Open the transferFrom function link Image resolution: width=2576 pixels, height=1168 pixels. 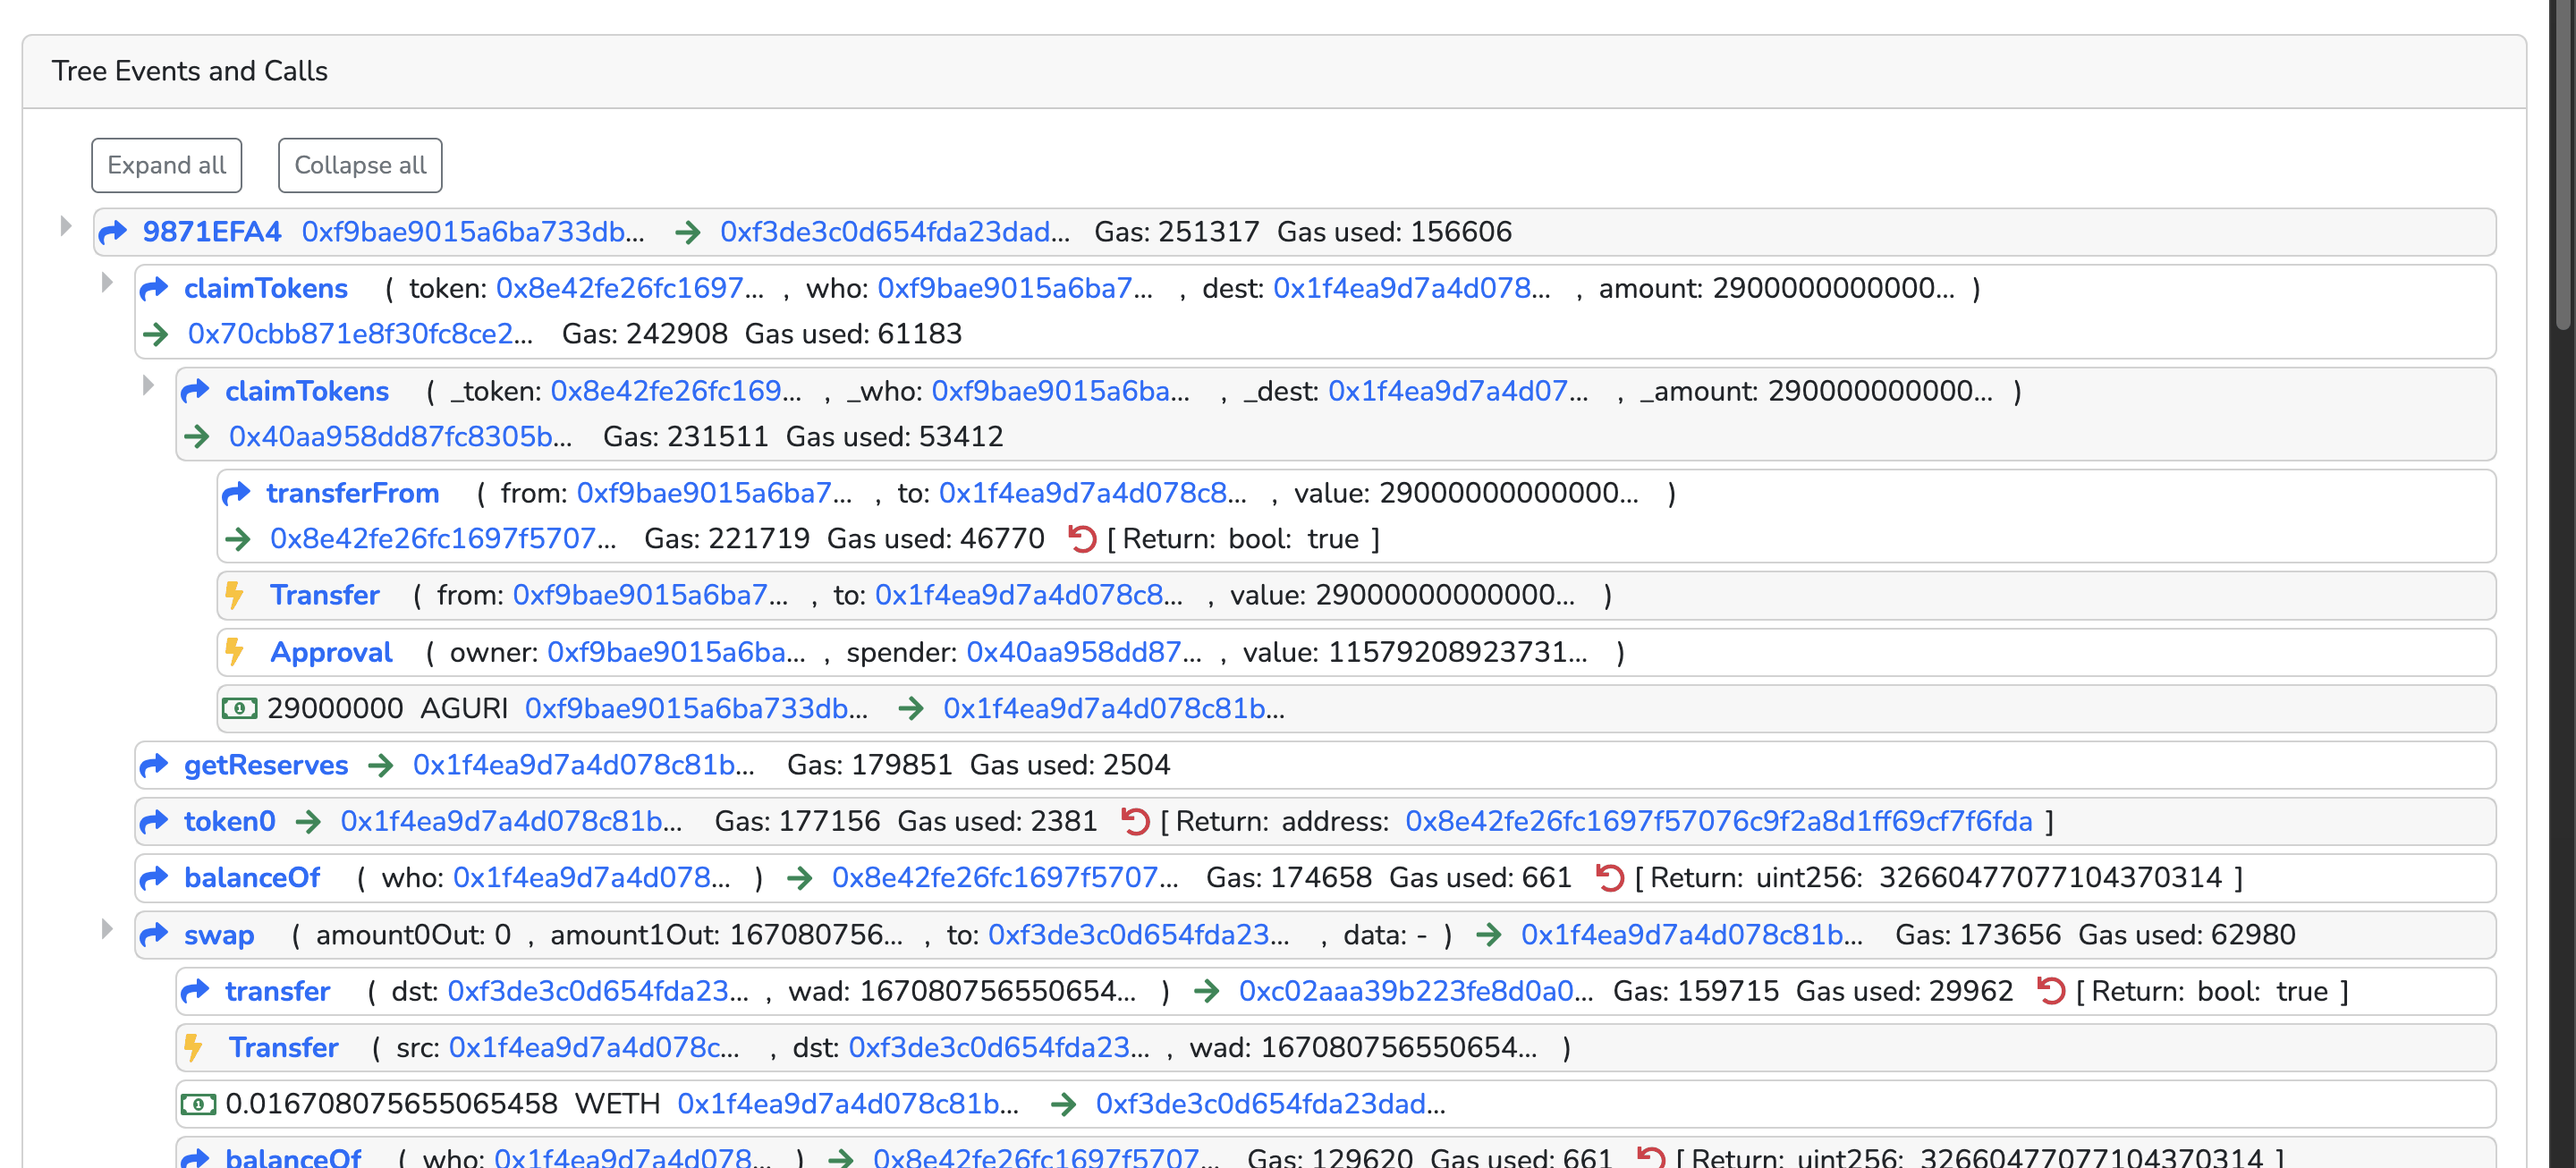pyautogui.click(x=352, y=493)
